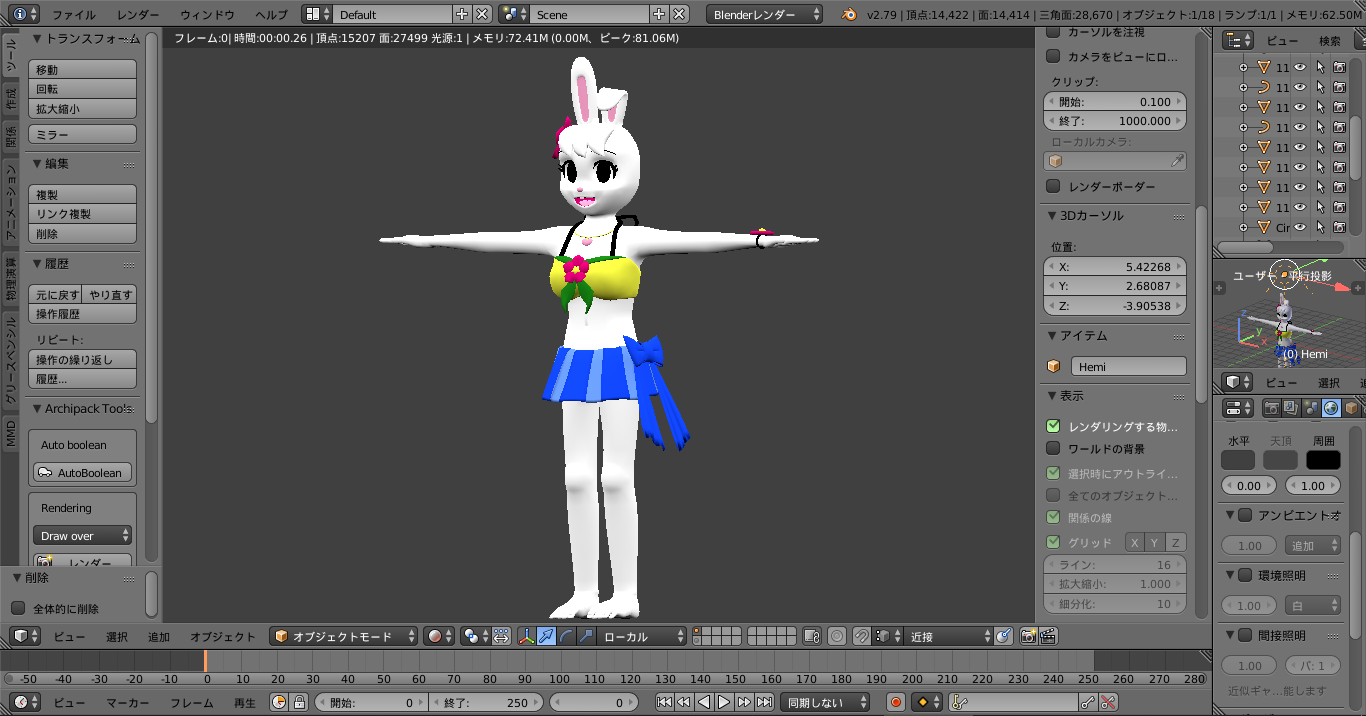Open ローカル orientation dropdown

point(643,636)
